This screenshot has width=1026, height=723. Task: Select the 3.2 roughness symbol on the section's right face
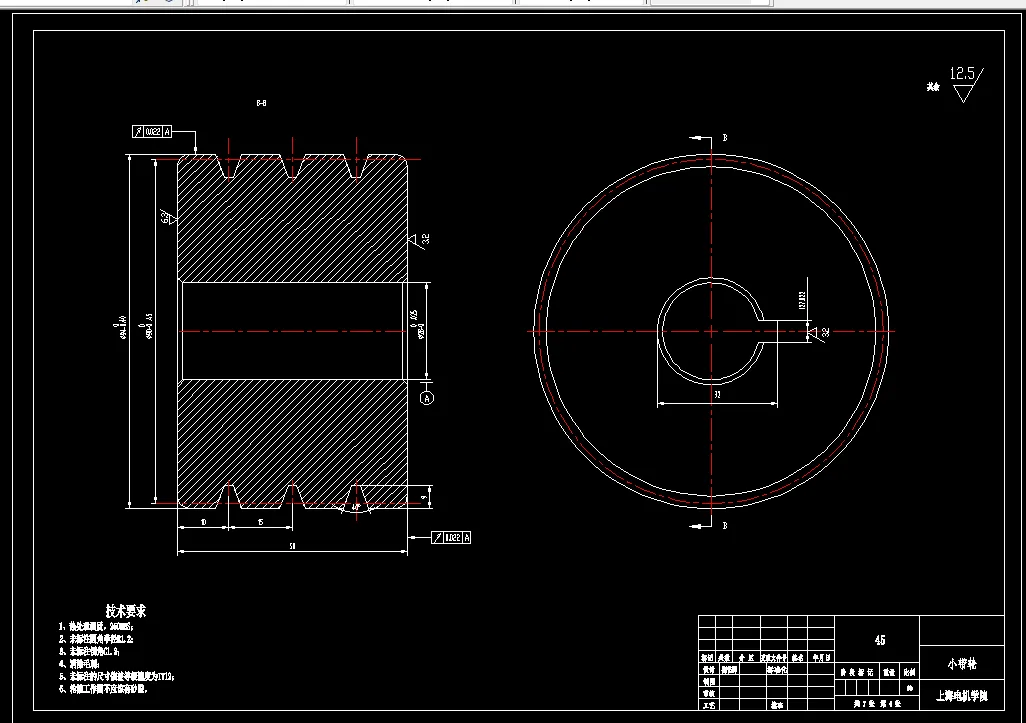(x=419, y=241)
